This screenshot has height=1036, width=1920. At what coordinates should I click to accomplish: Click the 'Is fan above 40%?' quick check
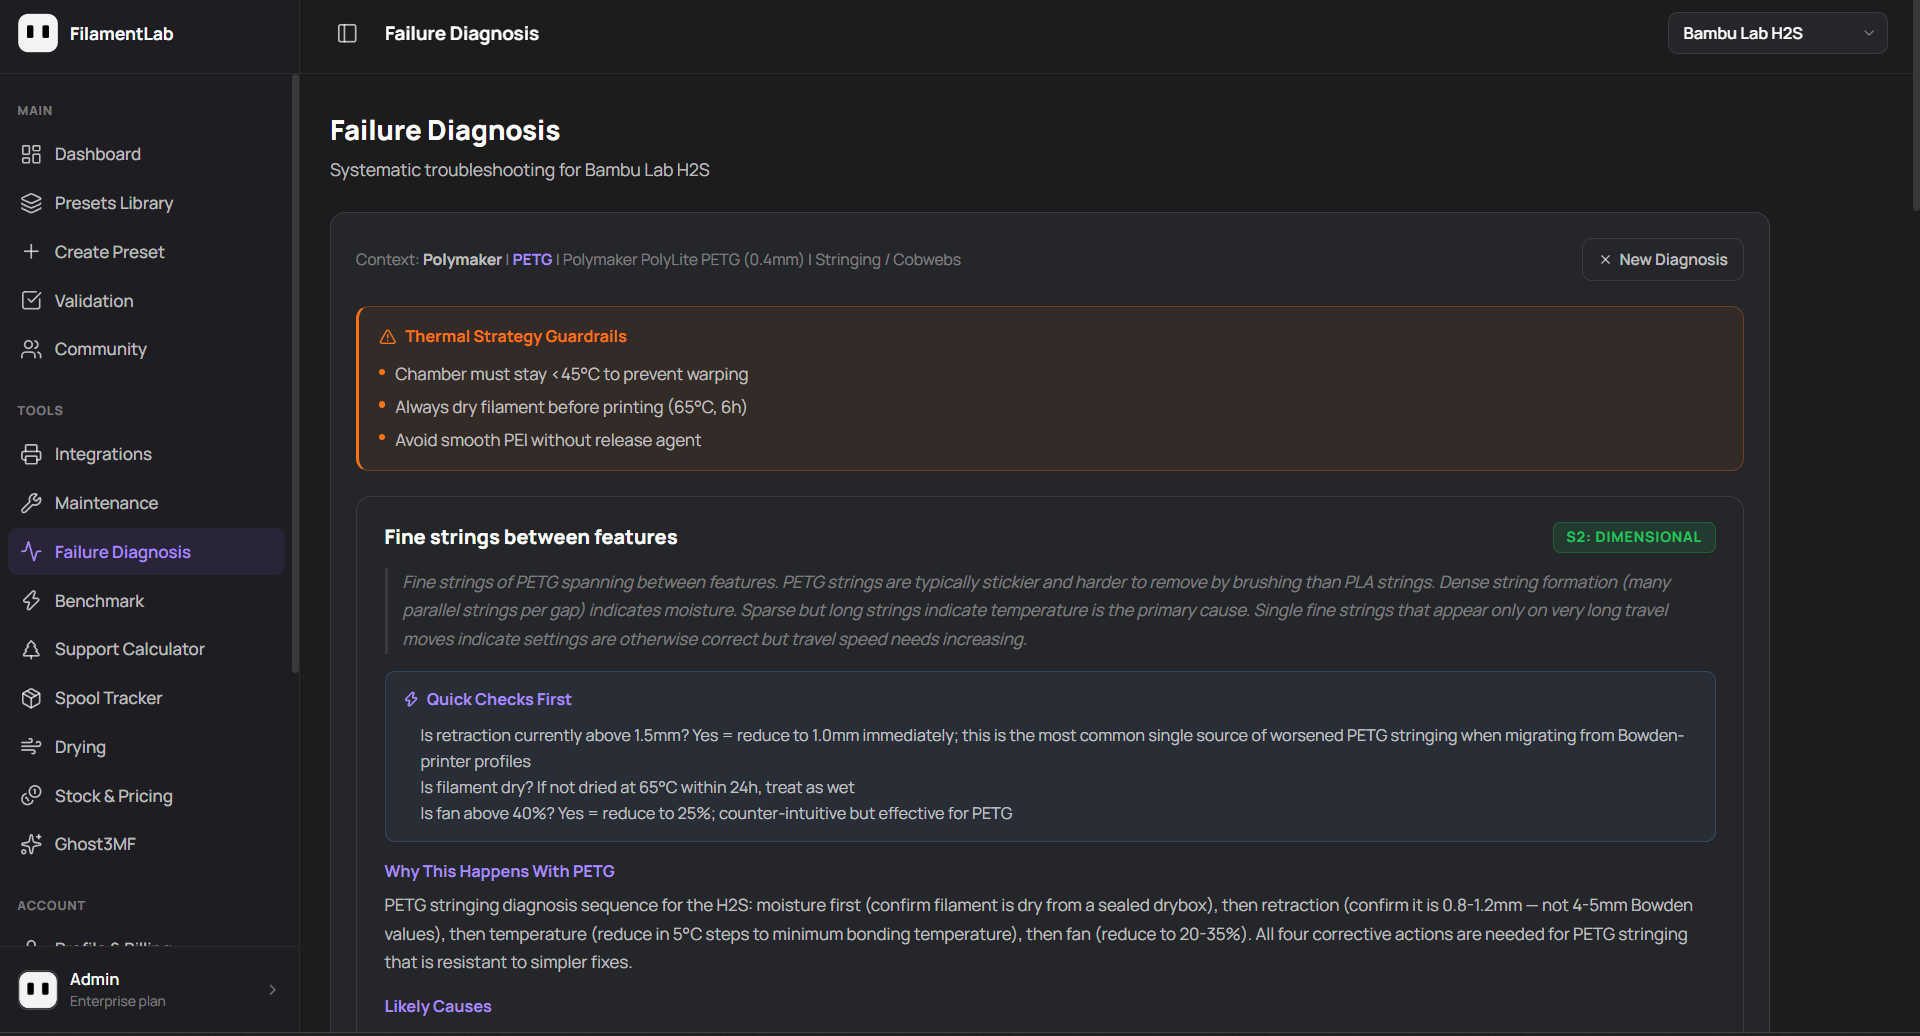716,814
